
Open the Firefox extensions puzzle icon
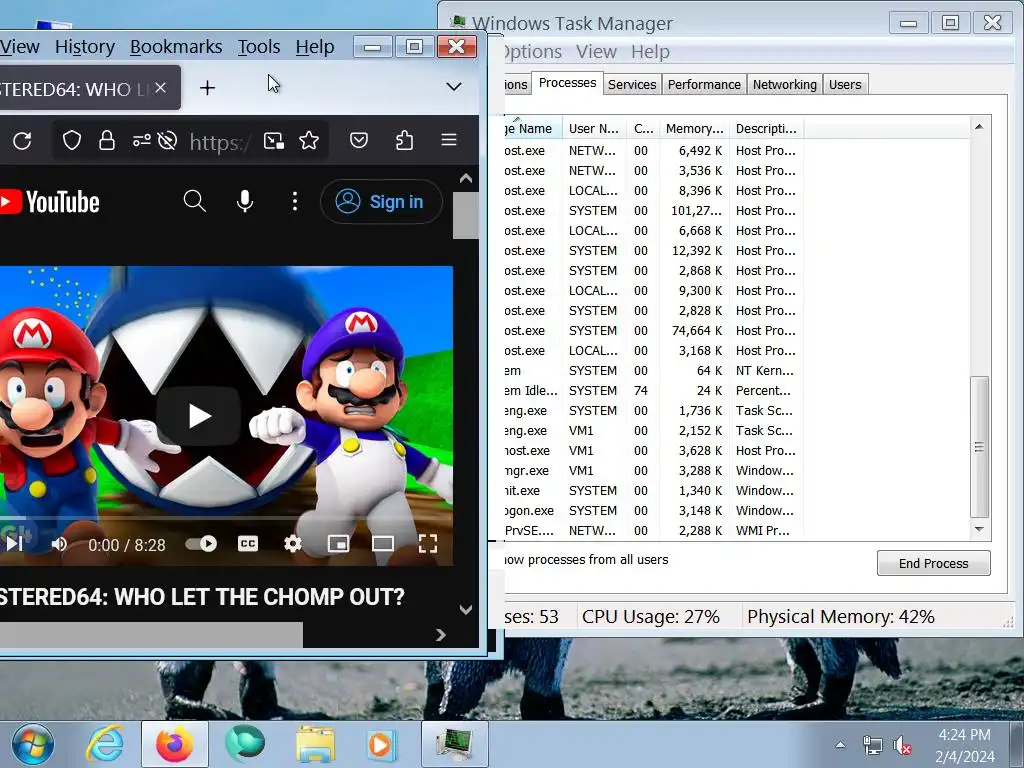pyautogui.click(x=404, y=140)
